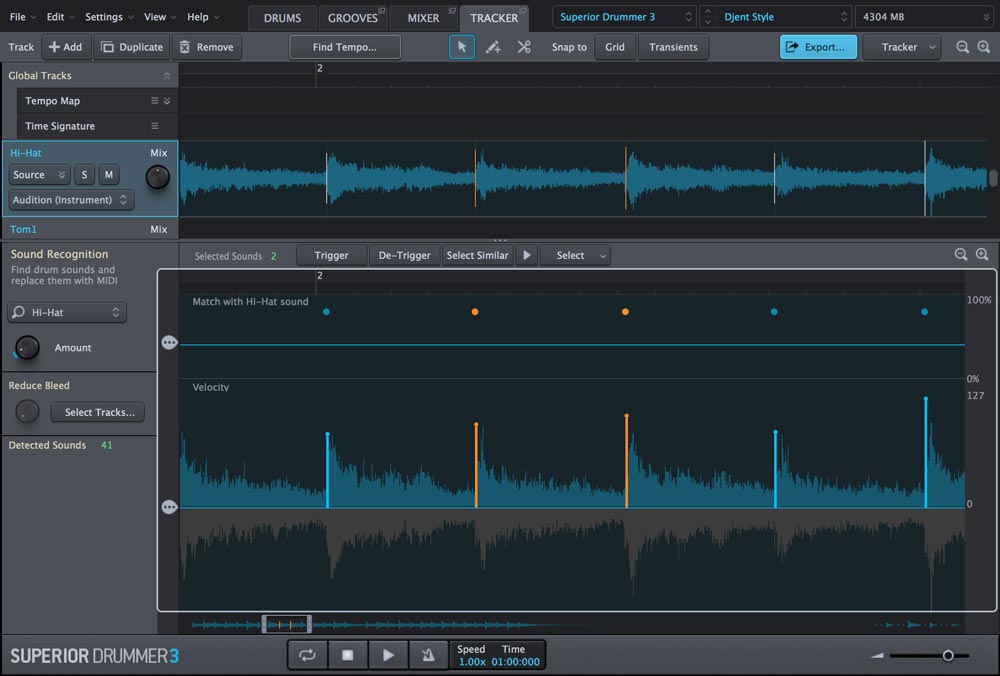Click Select Tracks for bleed reduction
Viewport: 1000px width, 676px height.
click(x=99, y=412)
